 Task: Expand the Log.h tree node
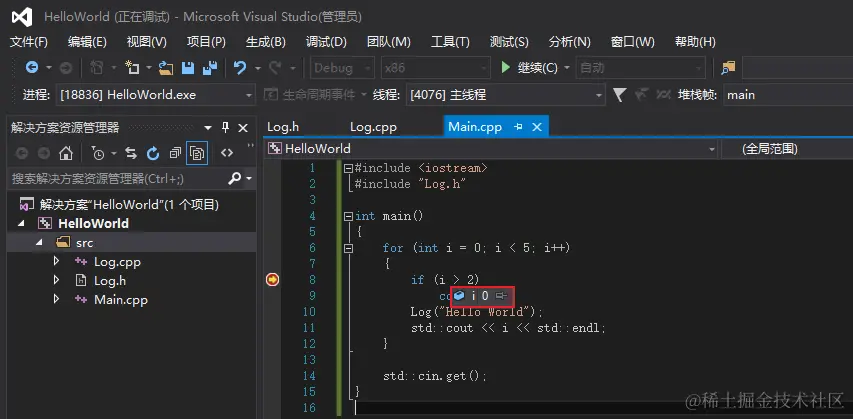56,280
